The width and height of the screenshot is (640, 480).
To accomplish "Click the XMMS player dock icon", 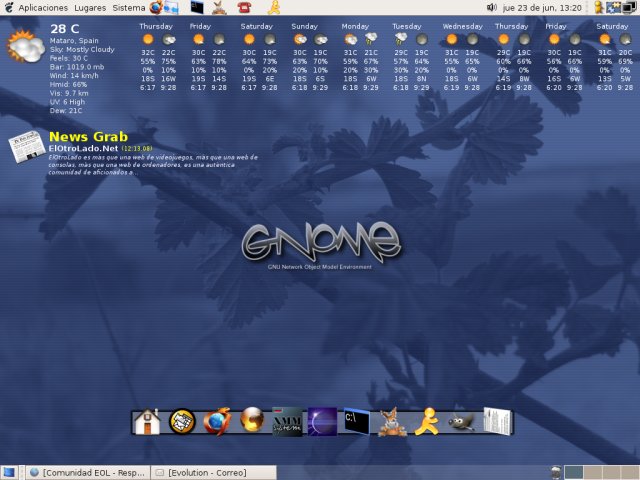I will pos(287,422).
